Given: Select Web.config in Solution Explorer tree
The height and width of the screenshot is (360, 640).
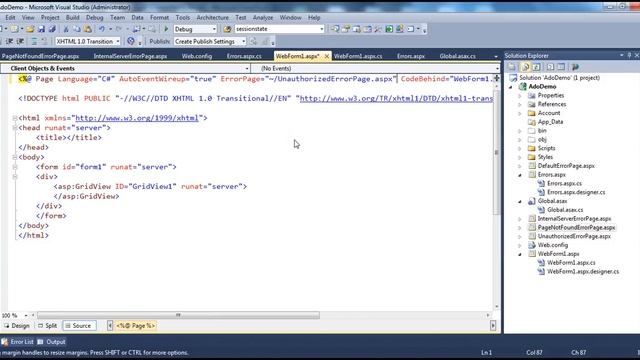Looking at the screenshot, I should point(553,245).
